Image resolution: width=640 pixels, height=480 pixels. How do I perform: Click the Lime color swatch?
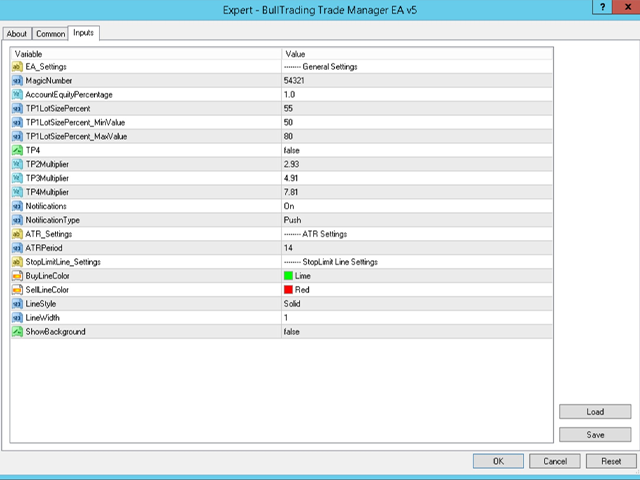[289, 276]
